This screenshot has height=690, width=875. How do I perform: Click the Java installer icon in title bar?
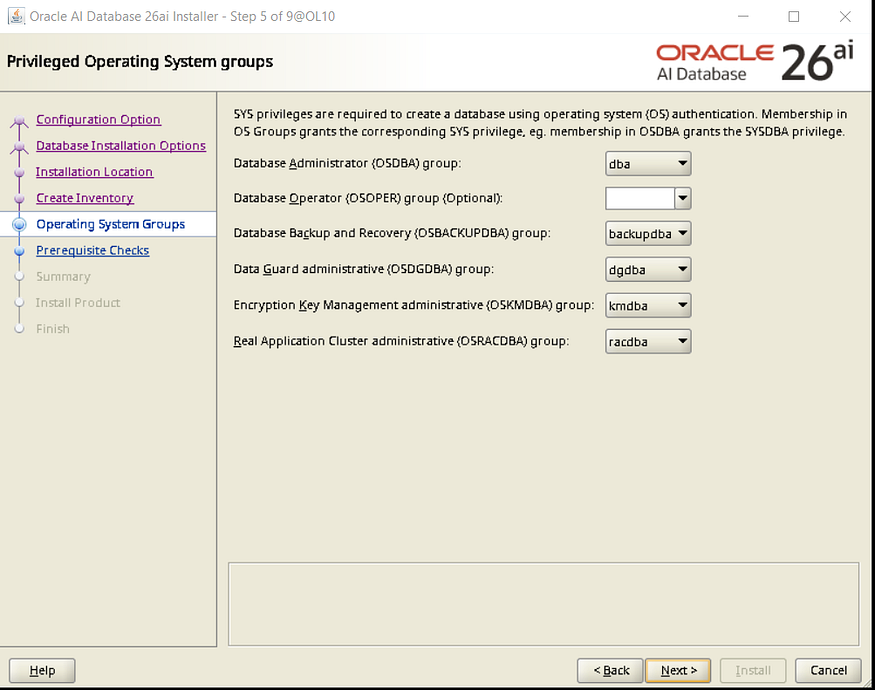click(x=16, y=16)
